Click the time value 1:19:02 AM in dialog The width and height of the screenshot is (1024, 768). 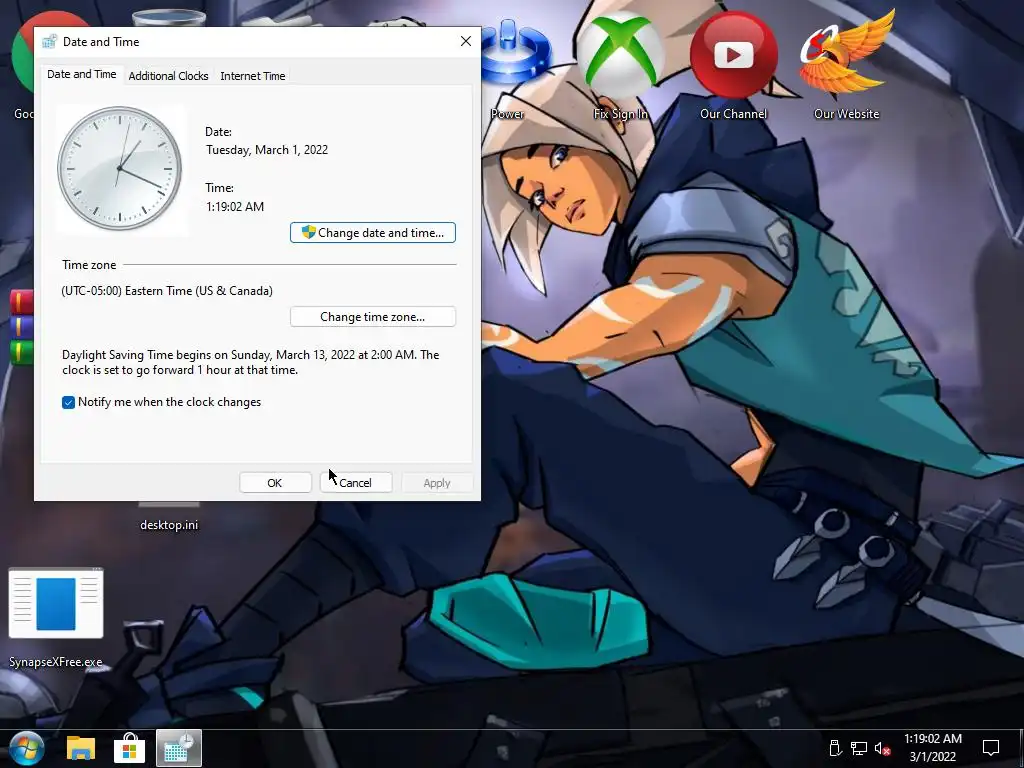tap(235, 206)
